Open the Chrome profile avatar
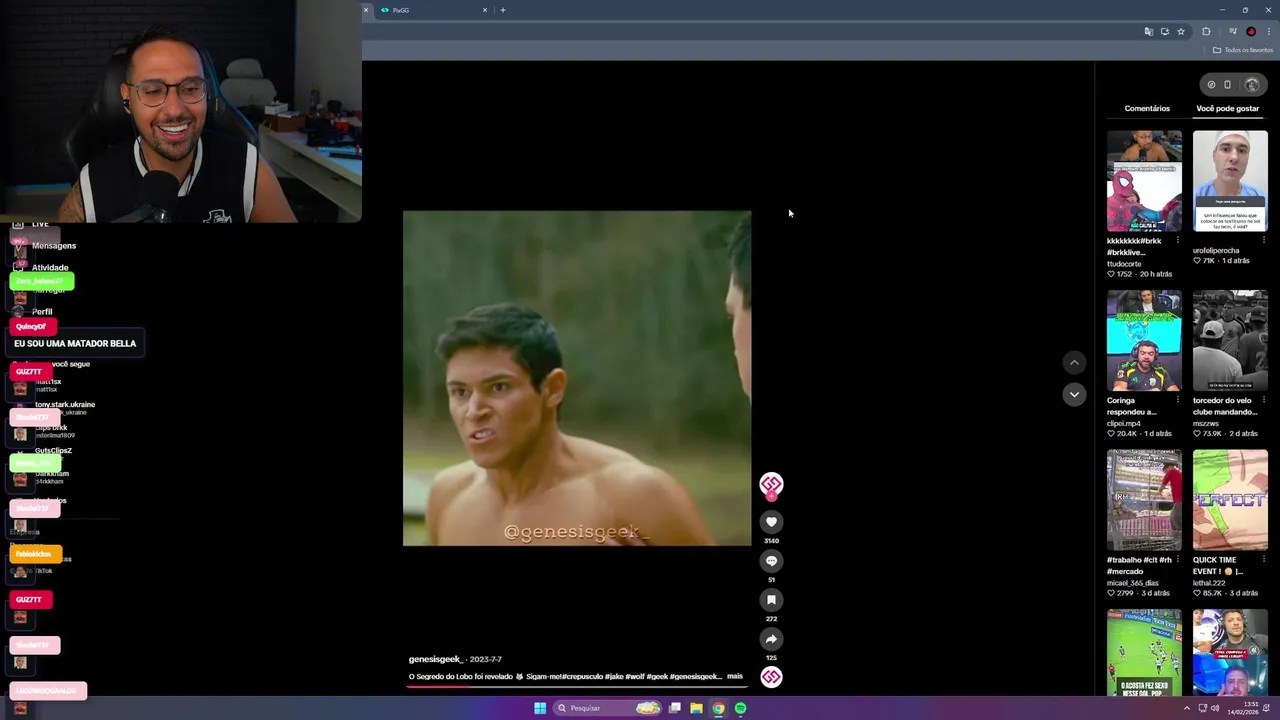This screenshot has height=720, width=1280. [1251, 32]
